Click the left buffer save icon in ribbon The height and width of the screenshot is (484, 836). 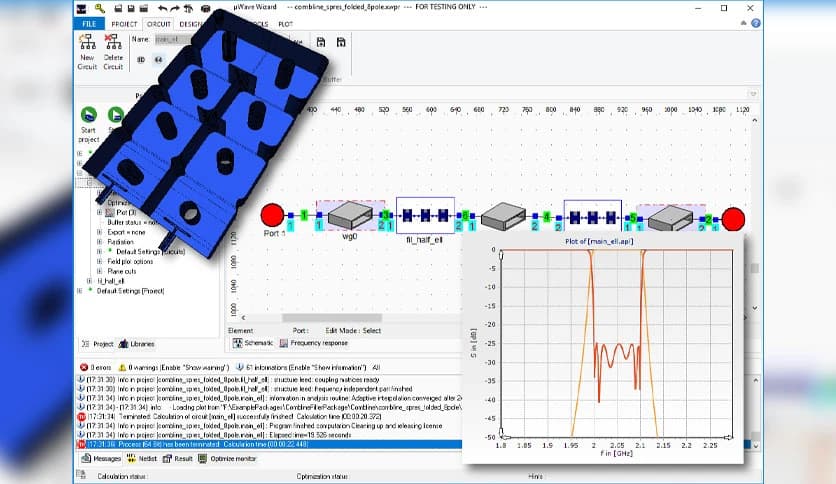pyautogui.click(x=321, y=42)
